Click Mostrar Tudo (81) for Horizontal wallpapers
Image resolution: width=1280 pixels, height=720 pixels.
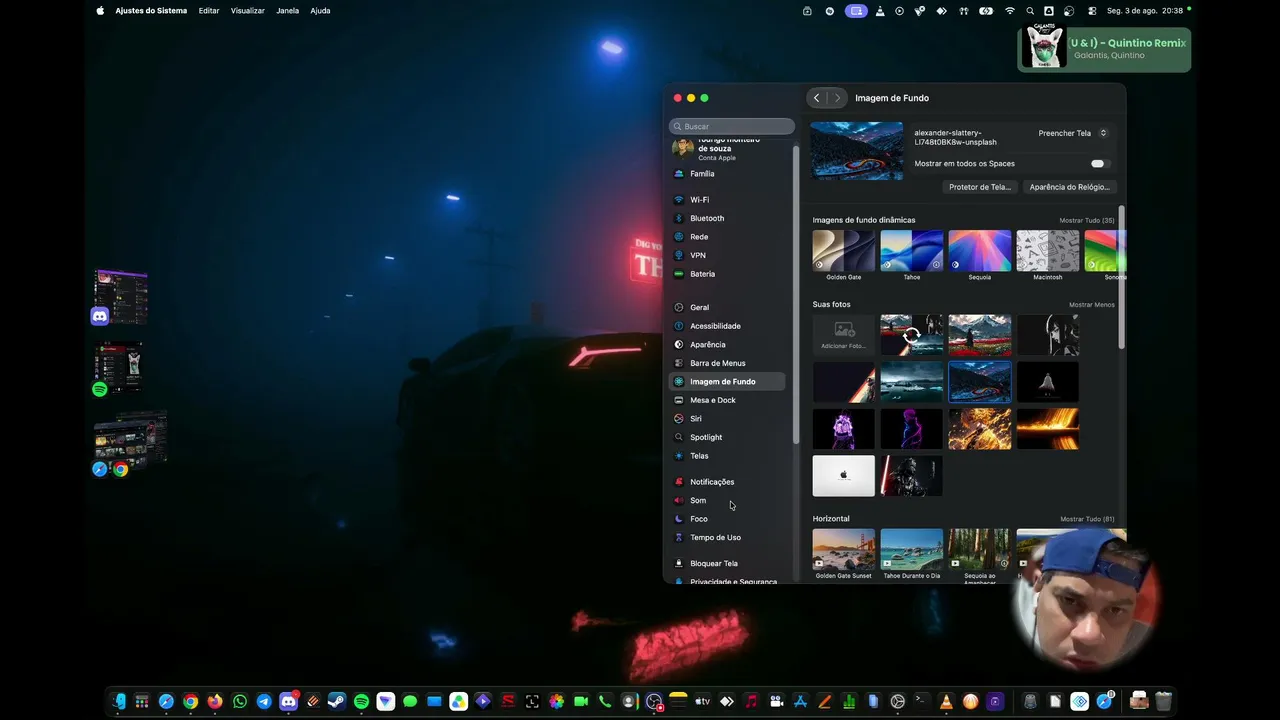pos(1087,520)
